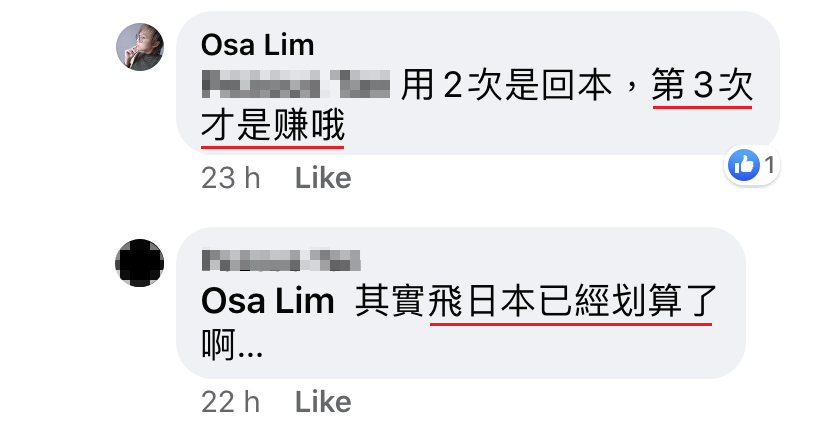Like the reply posted 22 h ago
Viewport: 828px width, 425px height.
pos(323,402)
